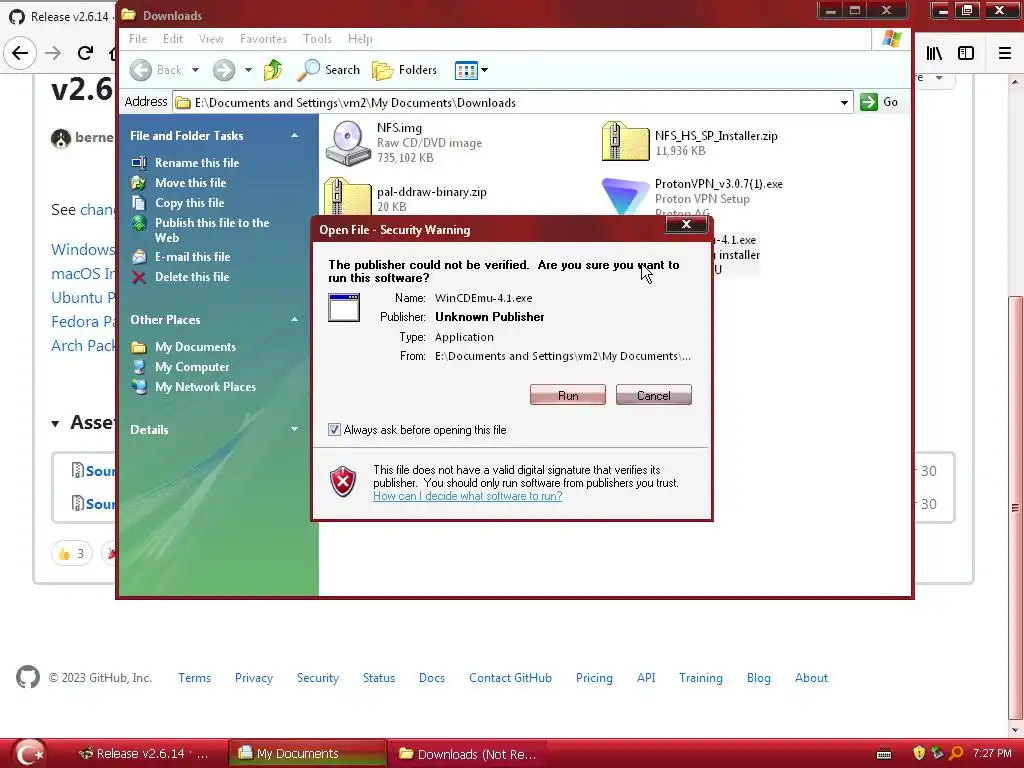Viewport: 1024px width, 768px height.
Task: Uncheck Always ask before opening this file
Action: (x=334, y=430)
